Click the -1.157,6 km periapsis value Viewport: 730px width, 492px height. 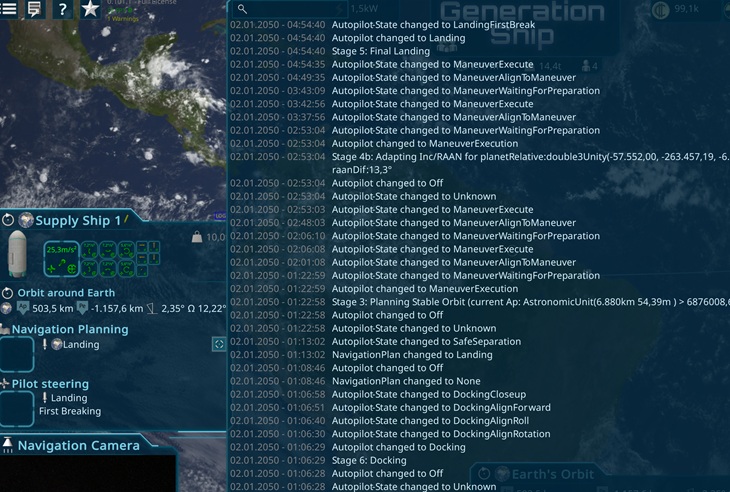[117, 308]
